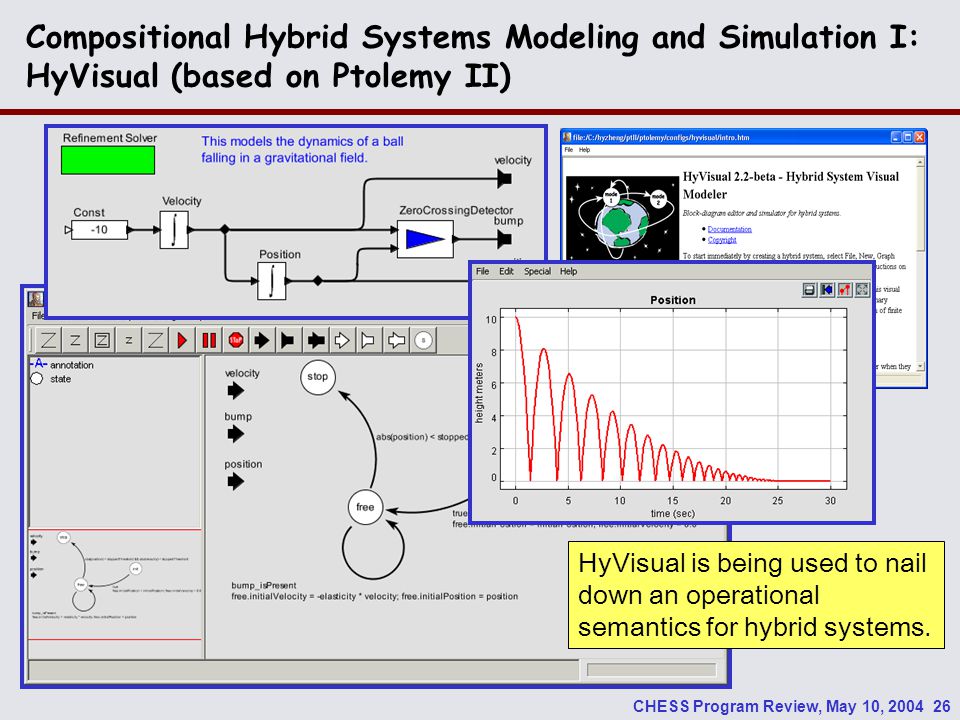Viewport: 960px width, 720px height.
Task: Click the navigator thumbnail of state diagram
Action: [x=116, y=585]
